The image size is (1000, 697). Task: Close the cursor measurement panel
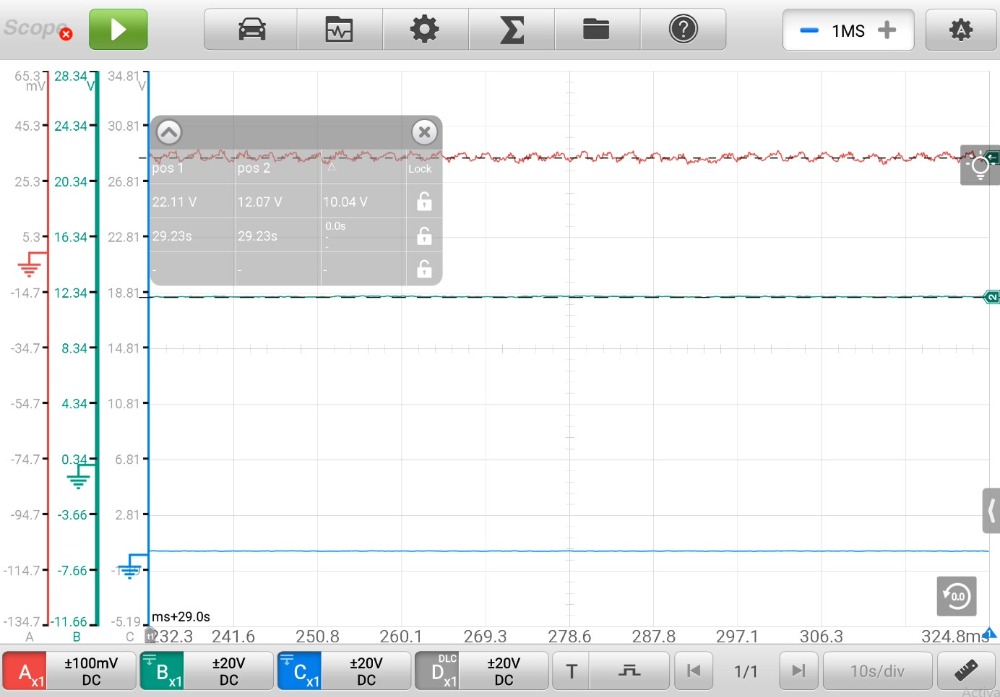click(x=424, y=132)
